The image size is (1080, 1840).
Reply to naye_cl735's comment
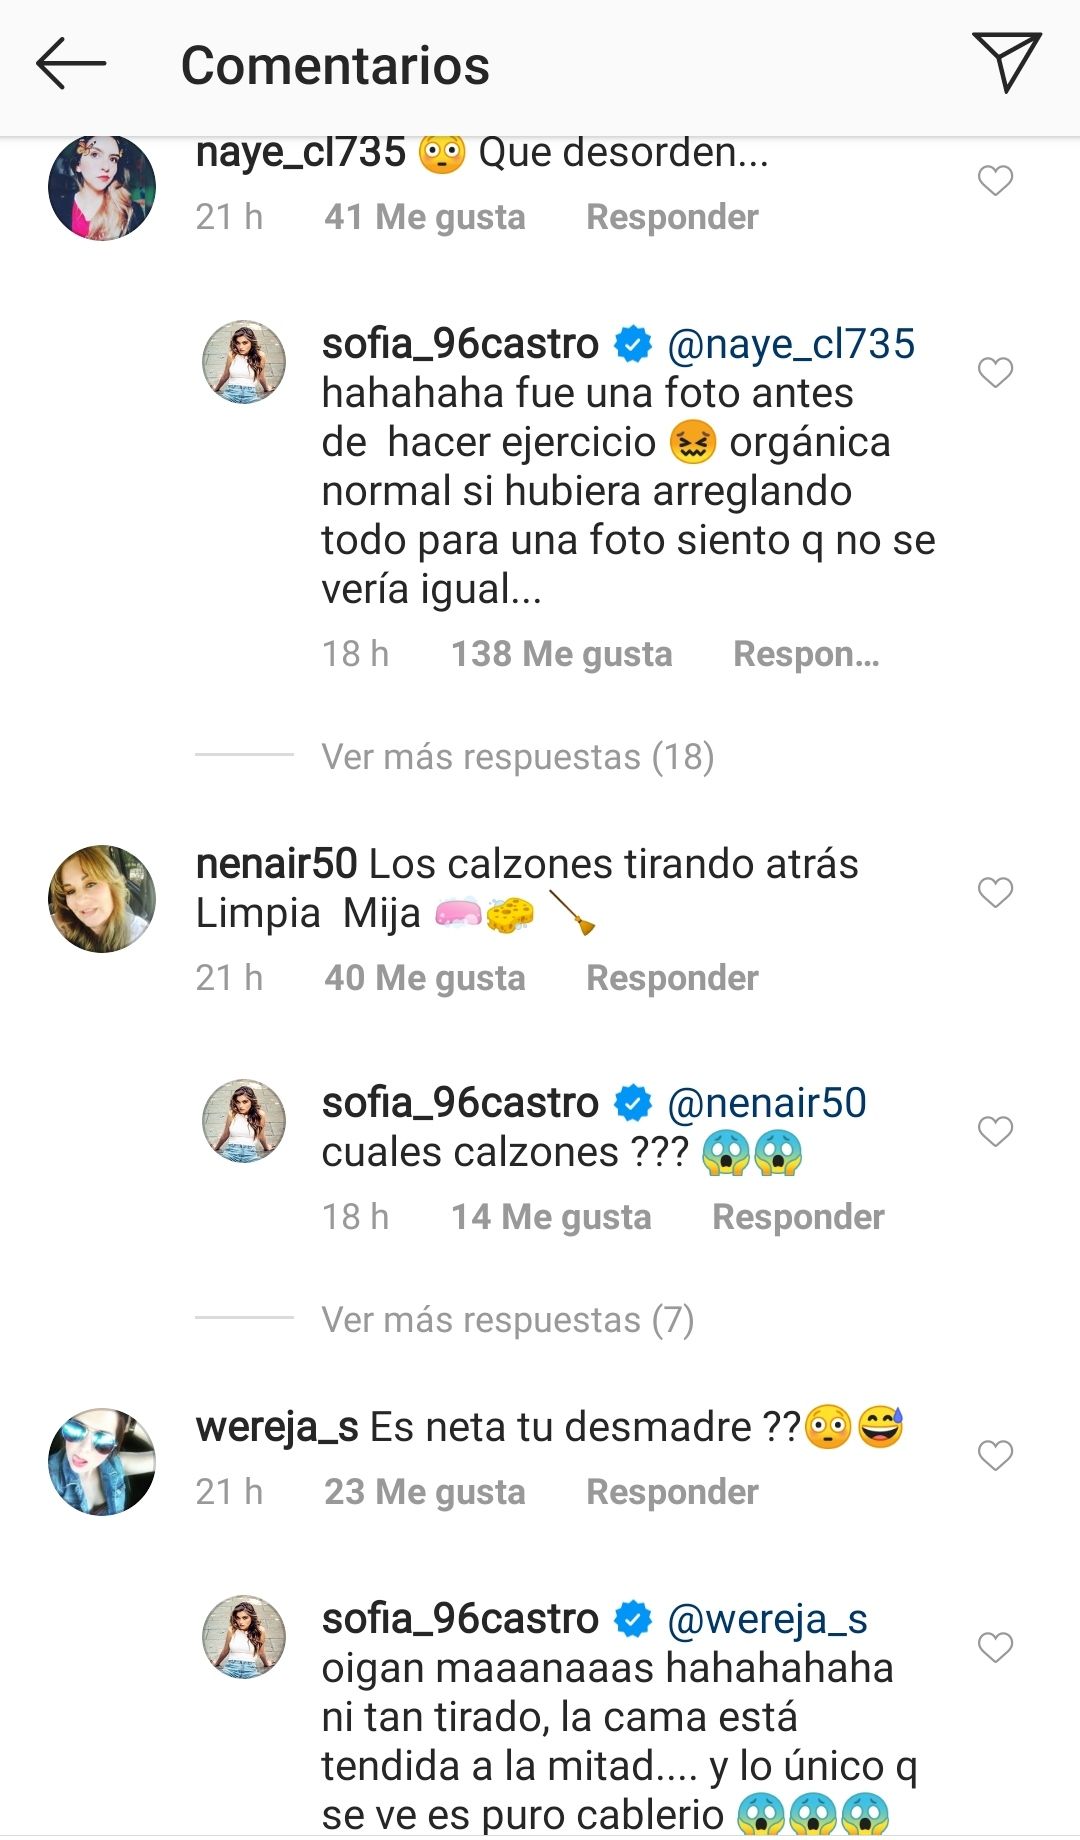672,217
